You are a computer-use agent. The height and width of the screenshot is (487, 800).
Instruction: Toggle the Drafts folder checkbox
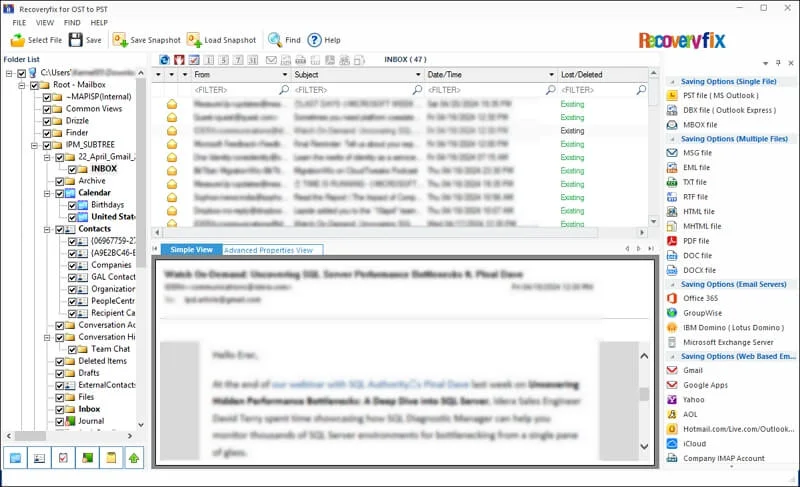[59, 373]
